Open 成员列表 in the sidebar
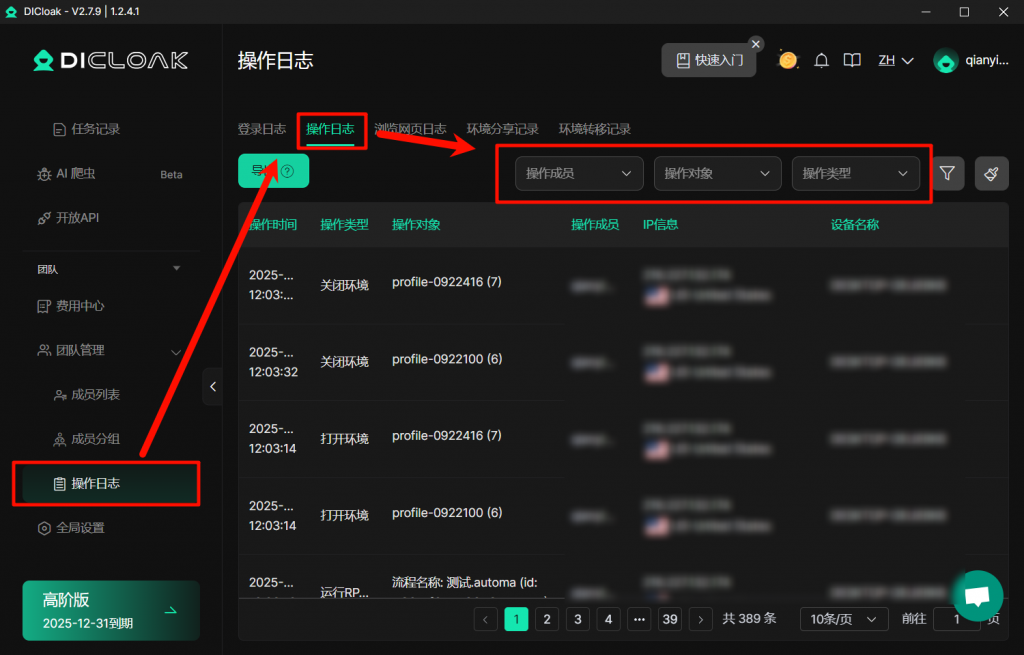1024x655 pixels. click(95, 395)
